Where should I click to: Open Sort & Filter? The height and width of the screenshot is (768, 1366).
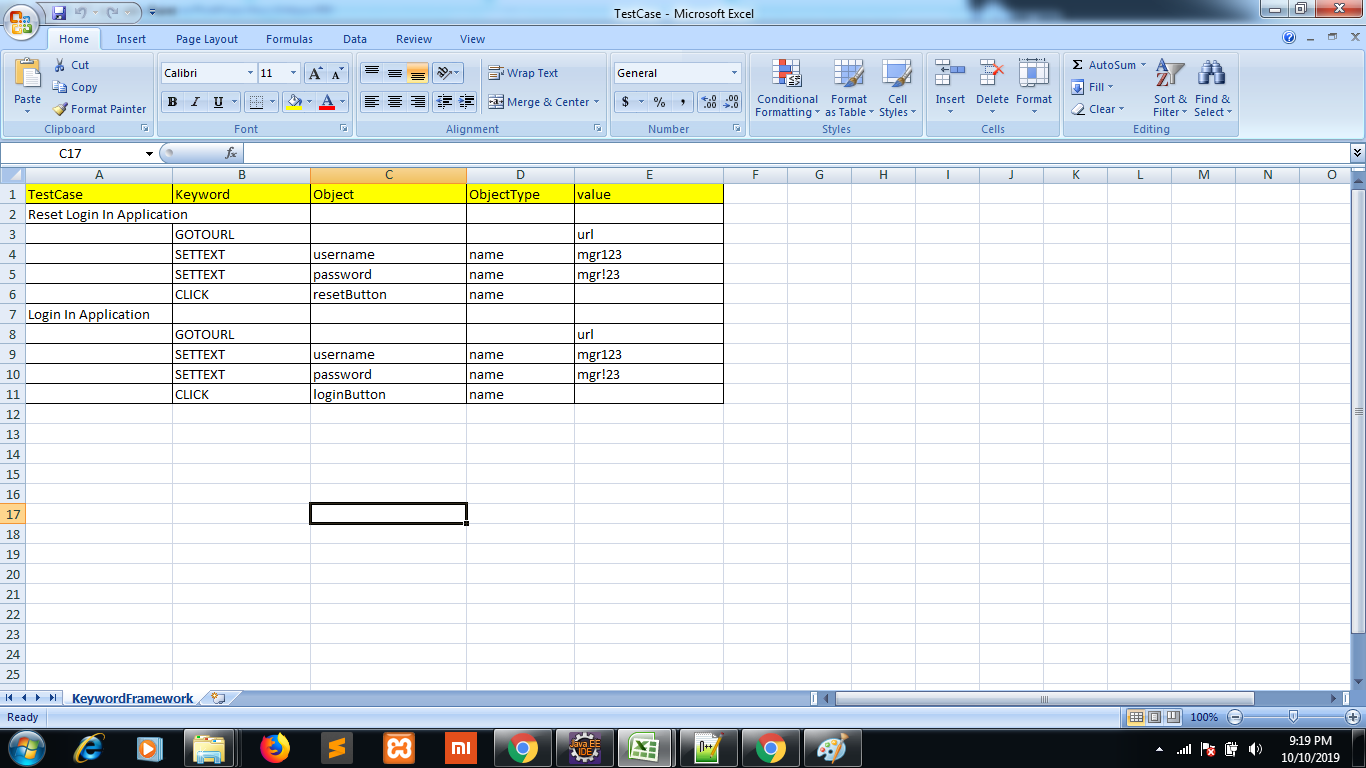(1168, 89)
